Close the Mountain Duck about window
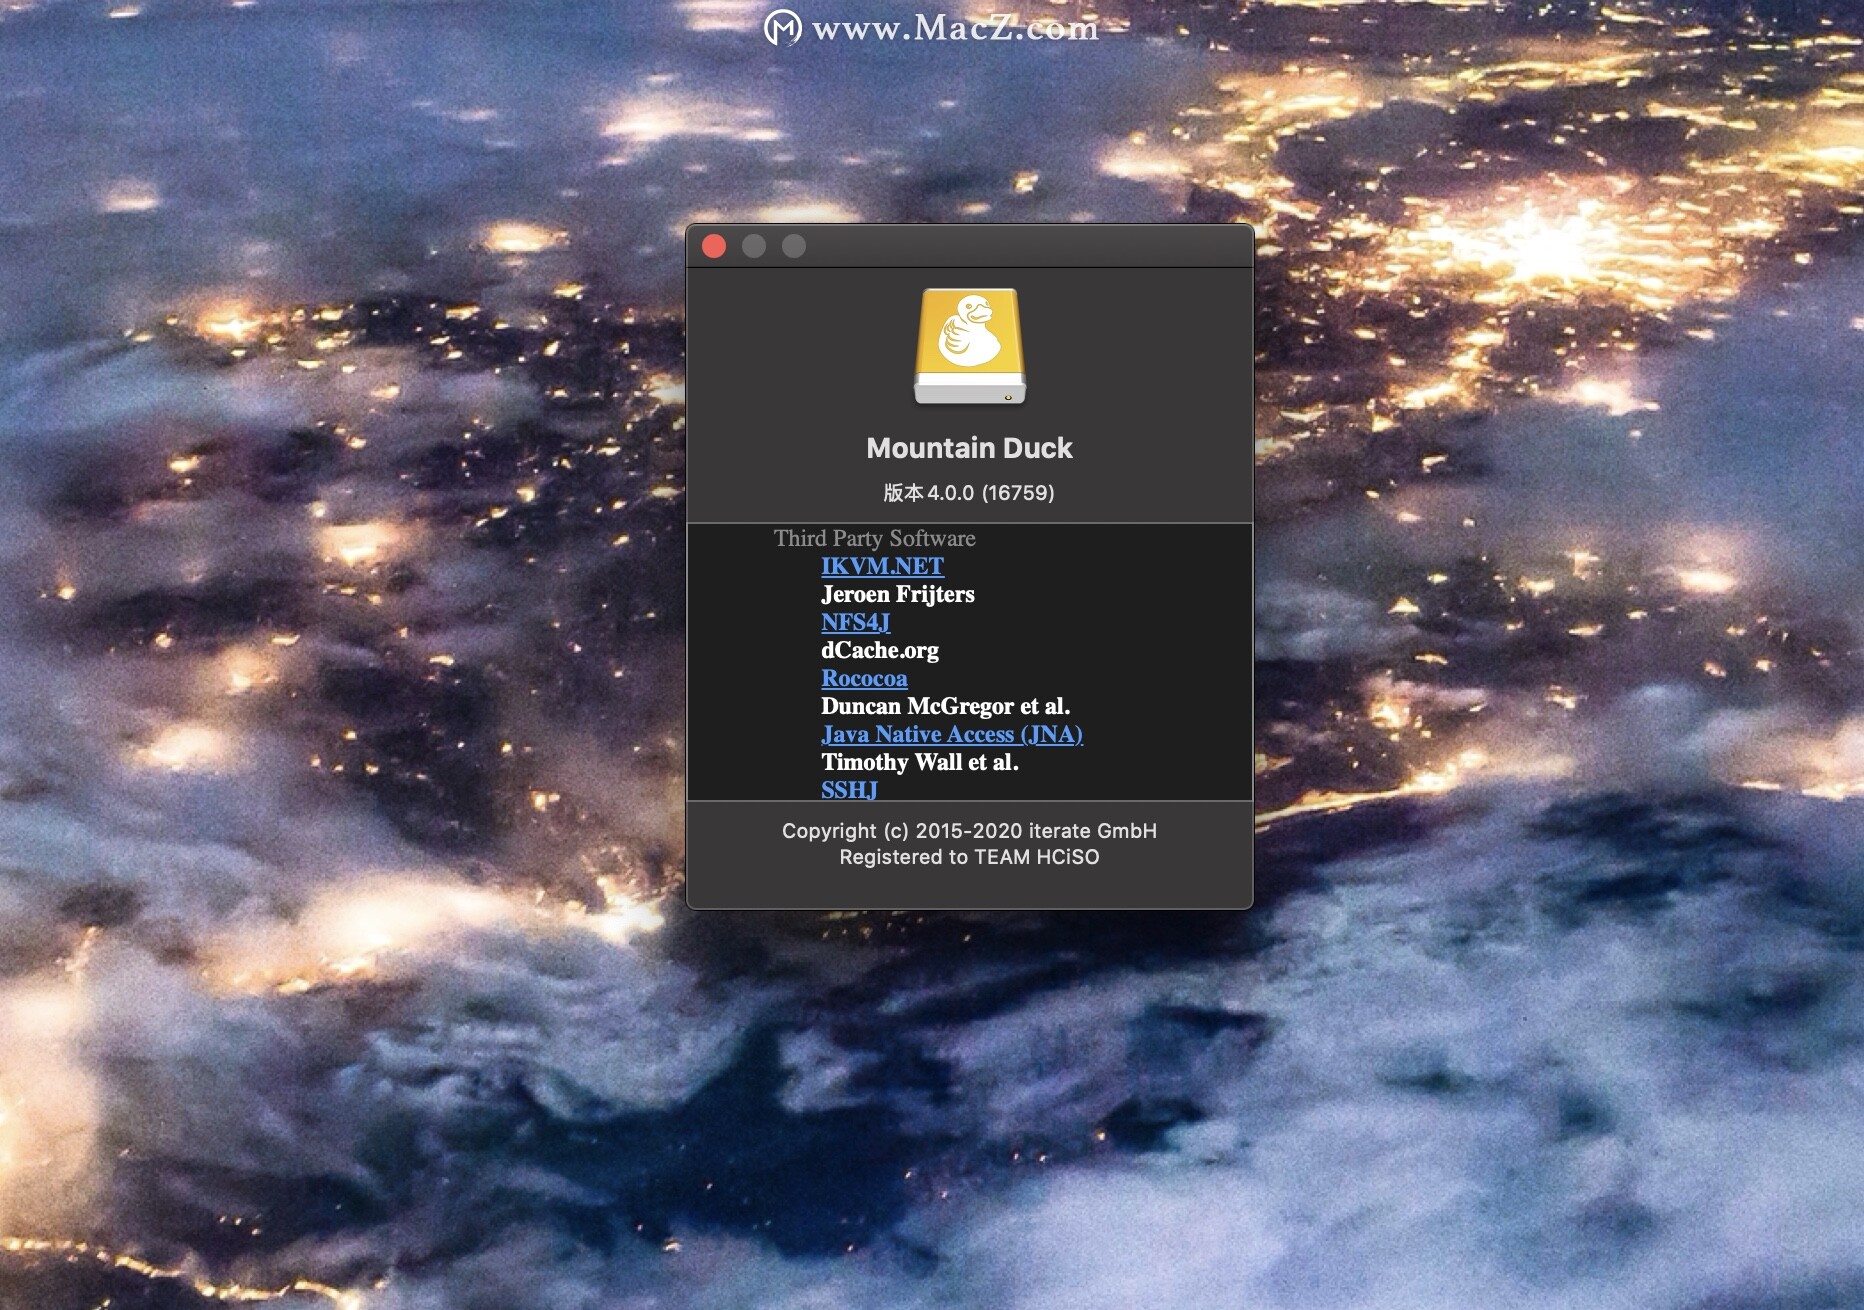 (x=714, y=246)
